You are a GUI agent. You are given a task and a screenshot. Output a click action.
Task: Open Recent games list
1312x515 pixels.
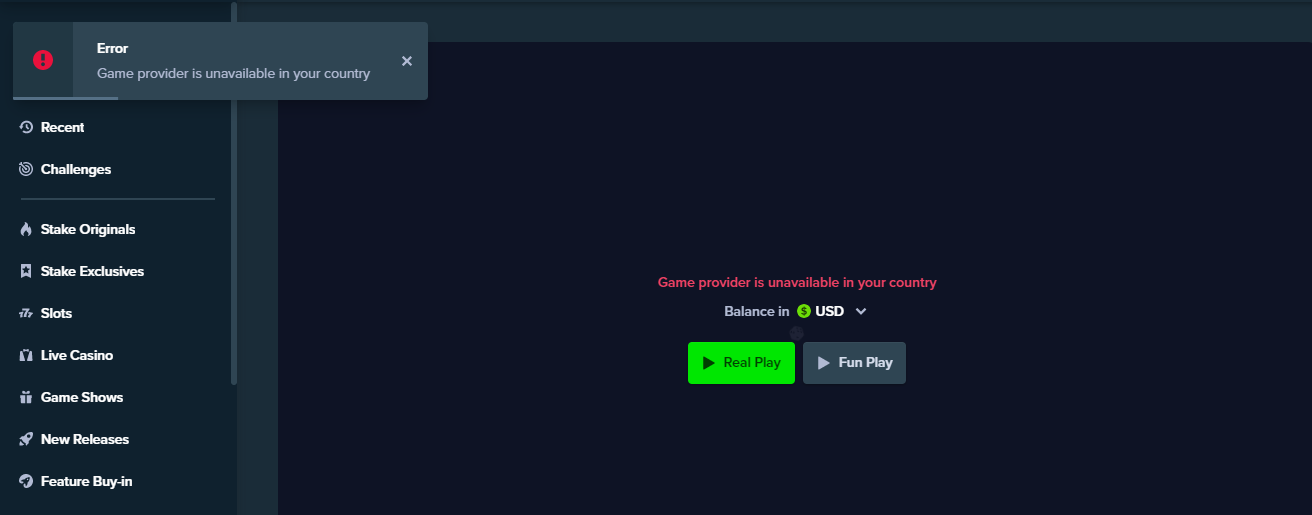62,127
